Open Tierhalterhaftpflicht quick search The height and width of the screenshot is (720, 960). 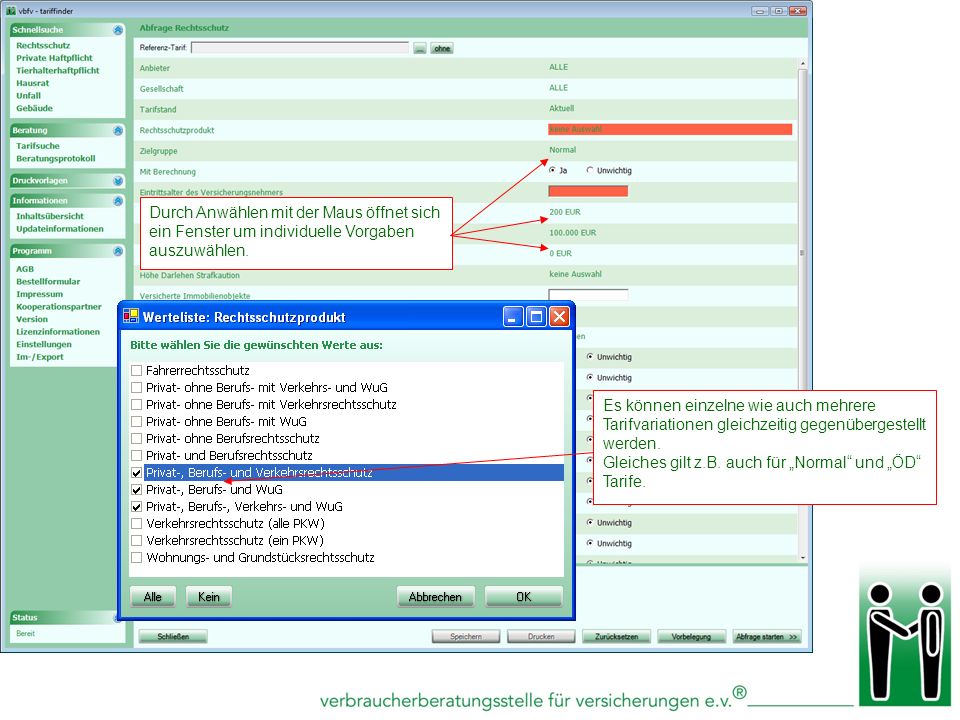click(x=58, y=70)
